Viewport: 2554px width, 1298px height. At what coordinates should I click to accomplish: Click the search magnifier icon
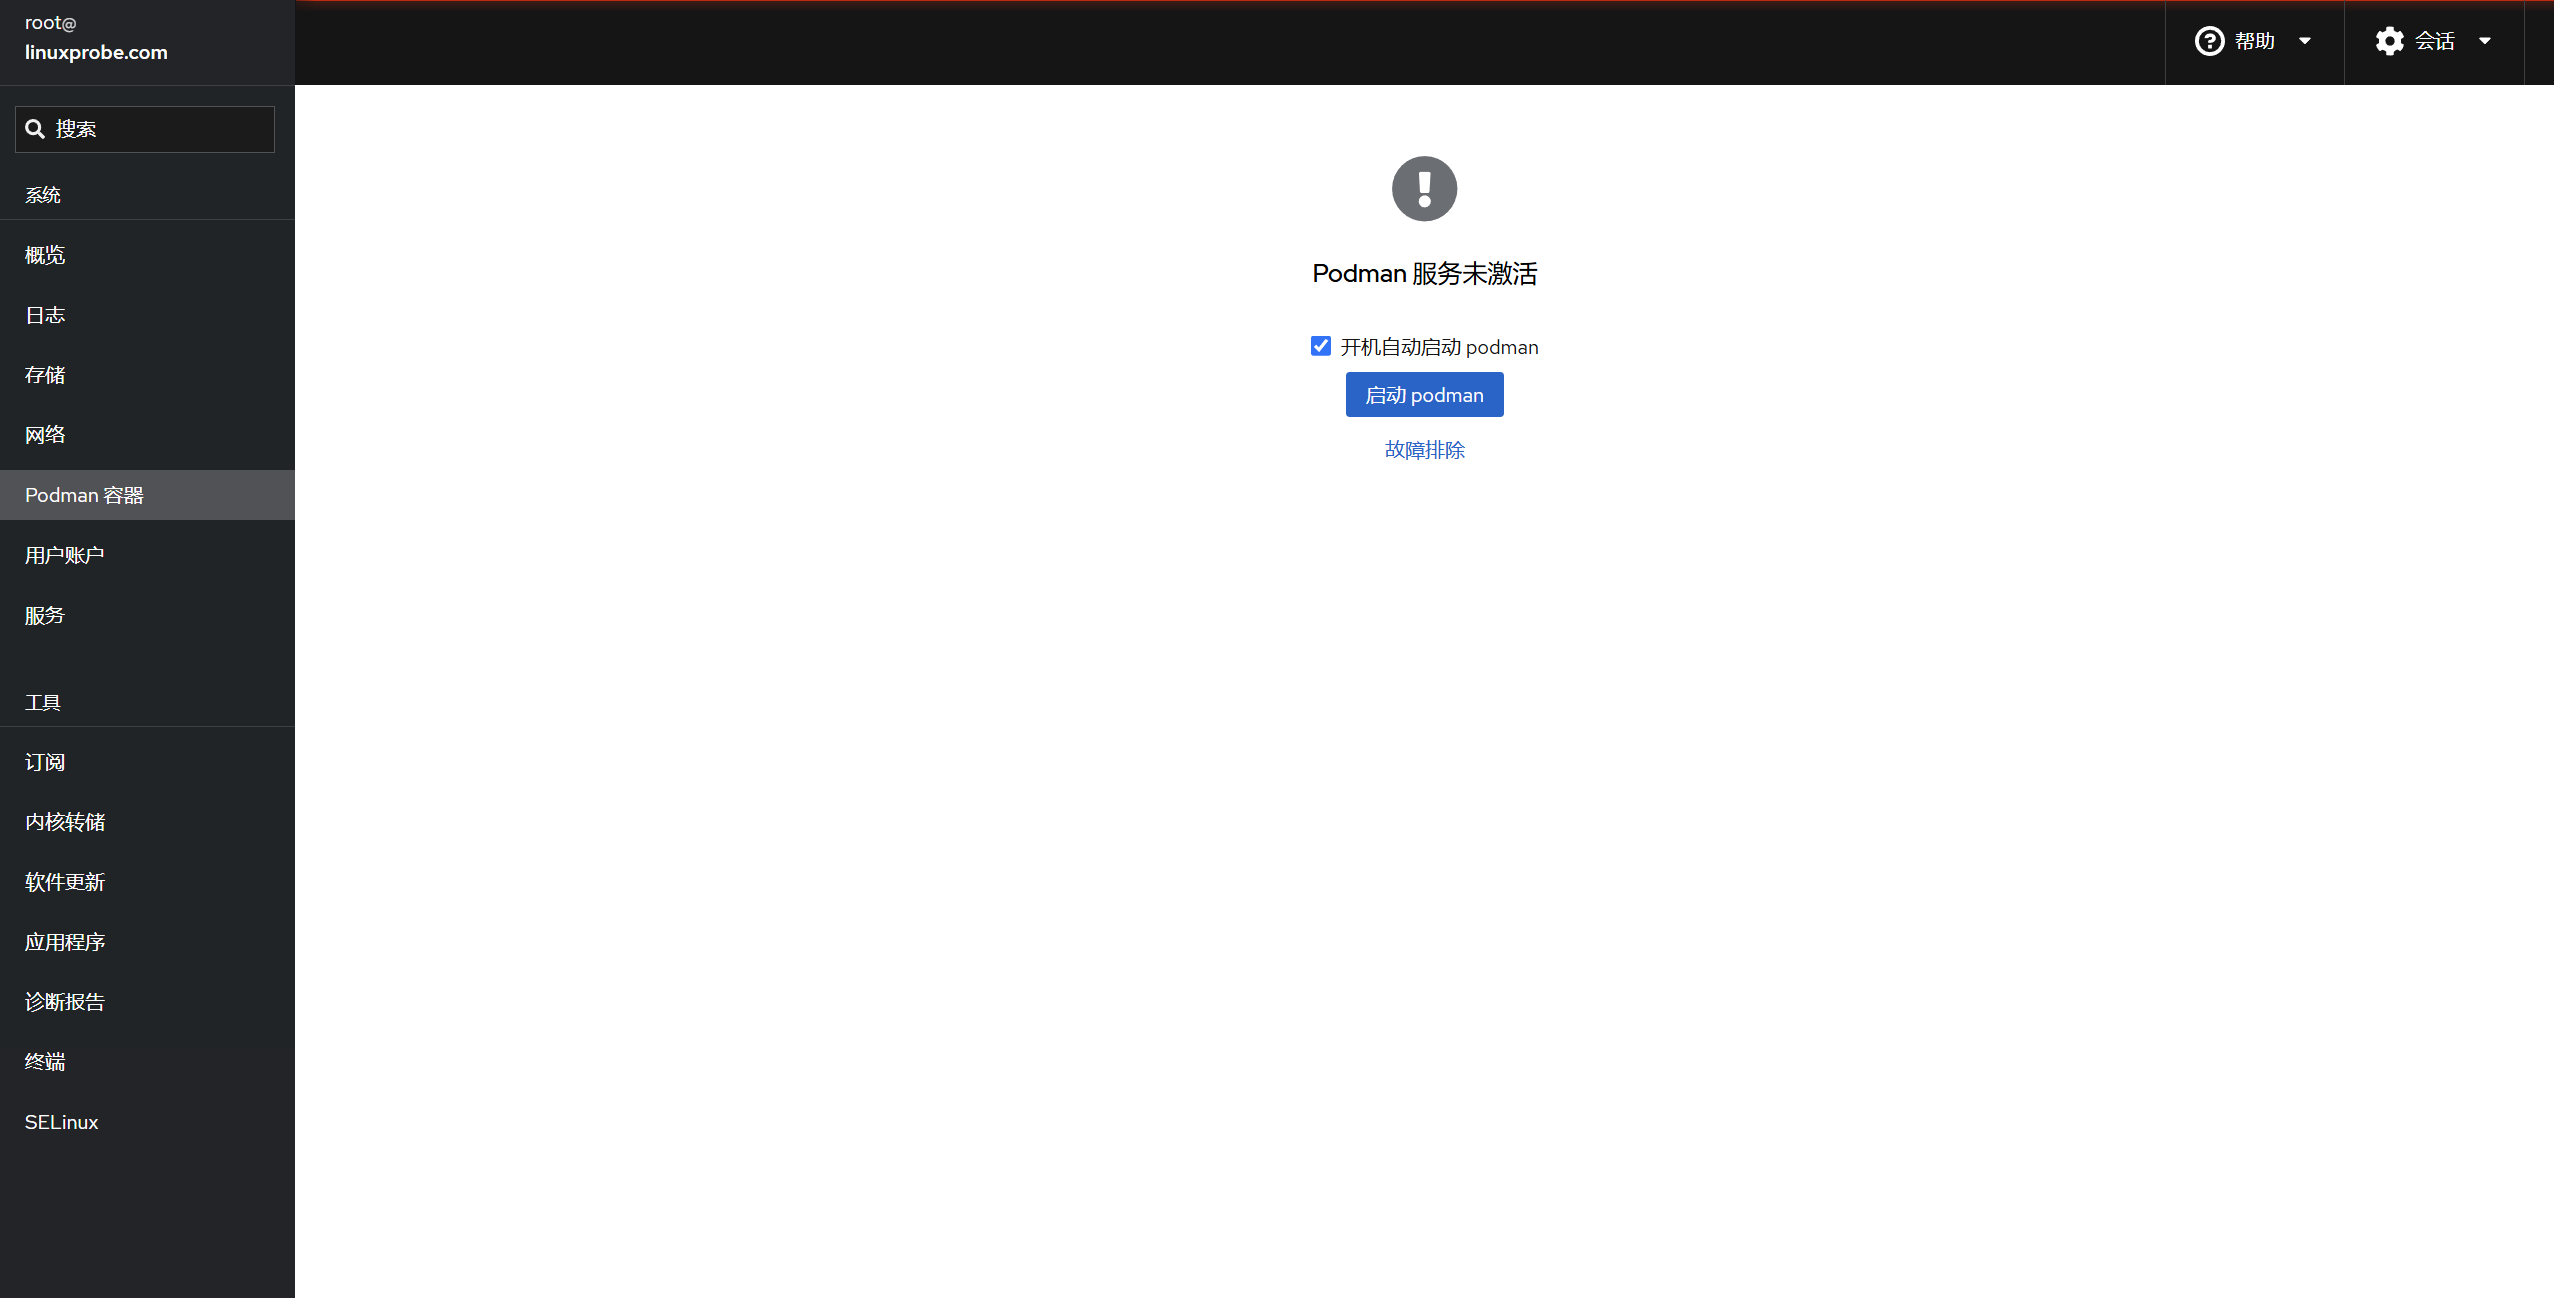click(35, 129)
